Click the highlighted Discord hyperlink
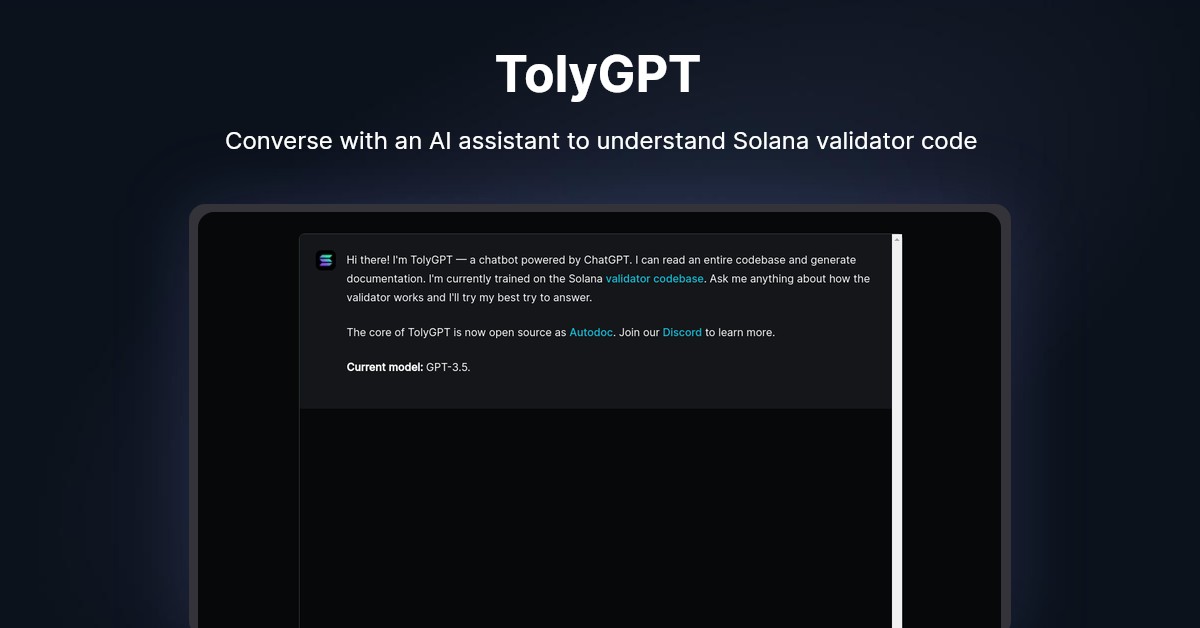The image size is (1200, 628). (x=682, y=332)
